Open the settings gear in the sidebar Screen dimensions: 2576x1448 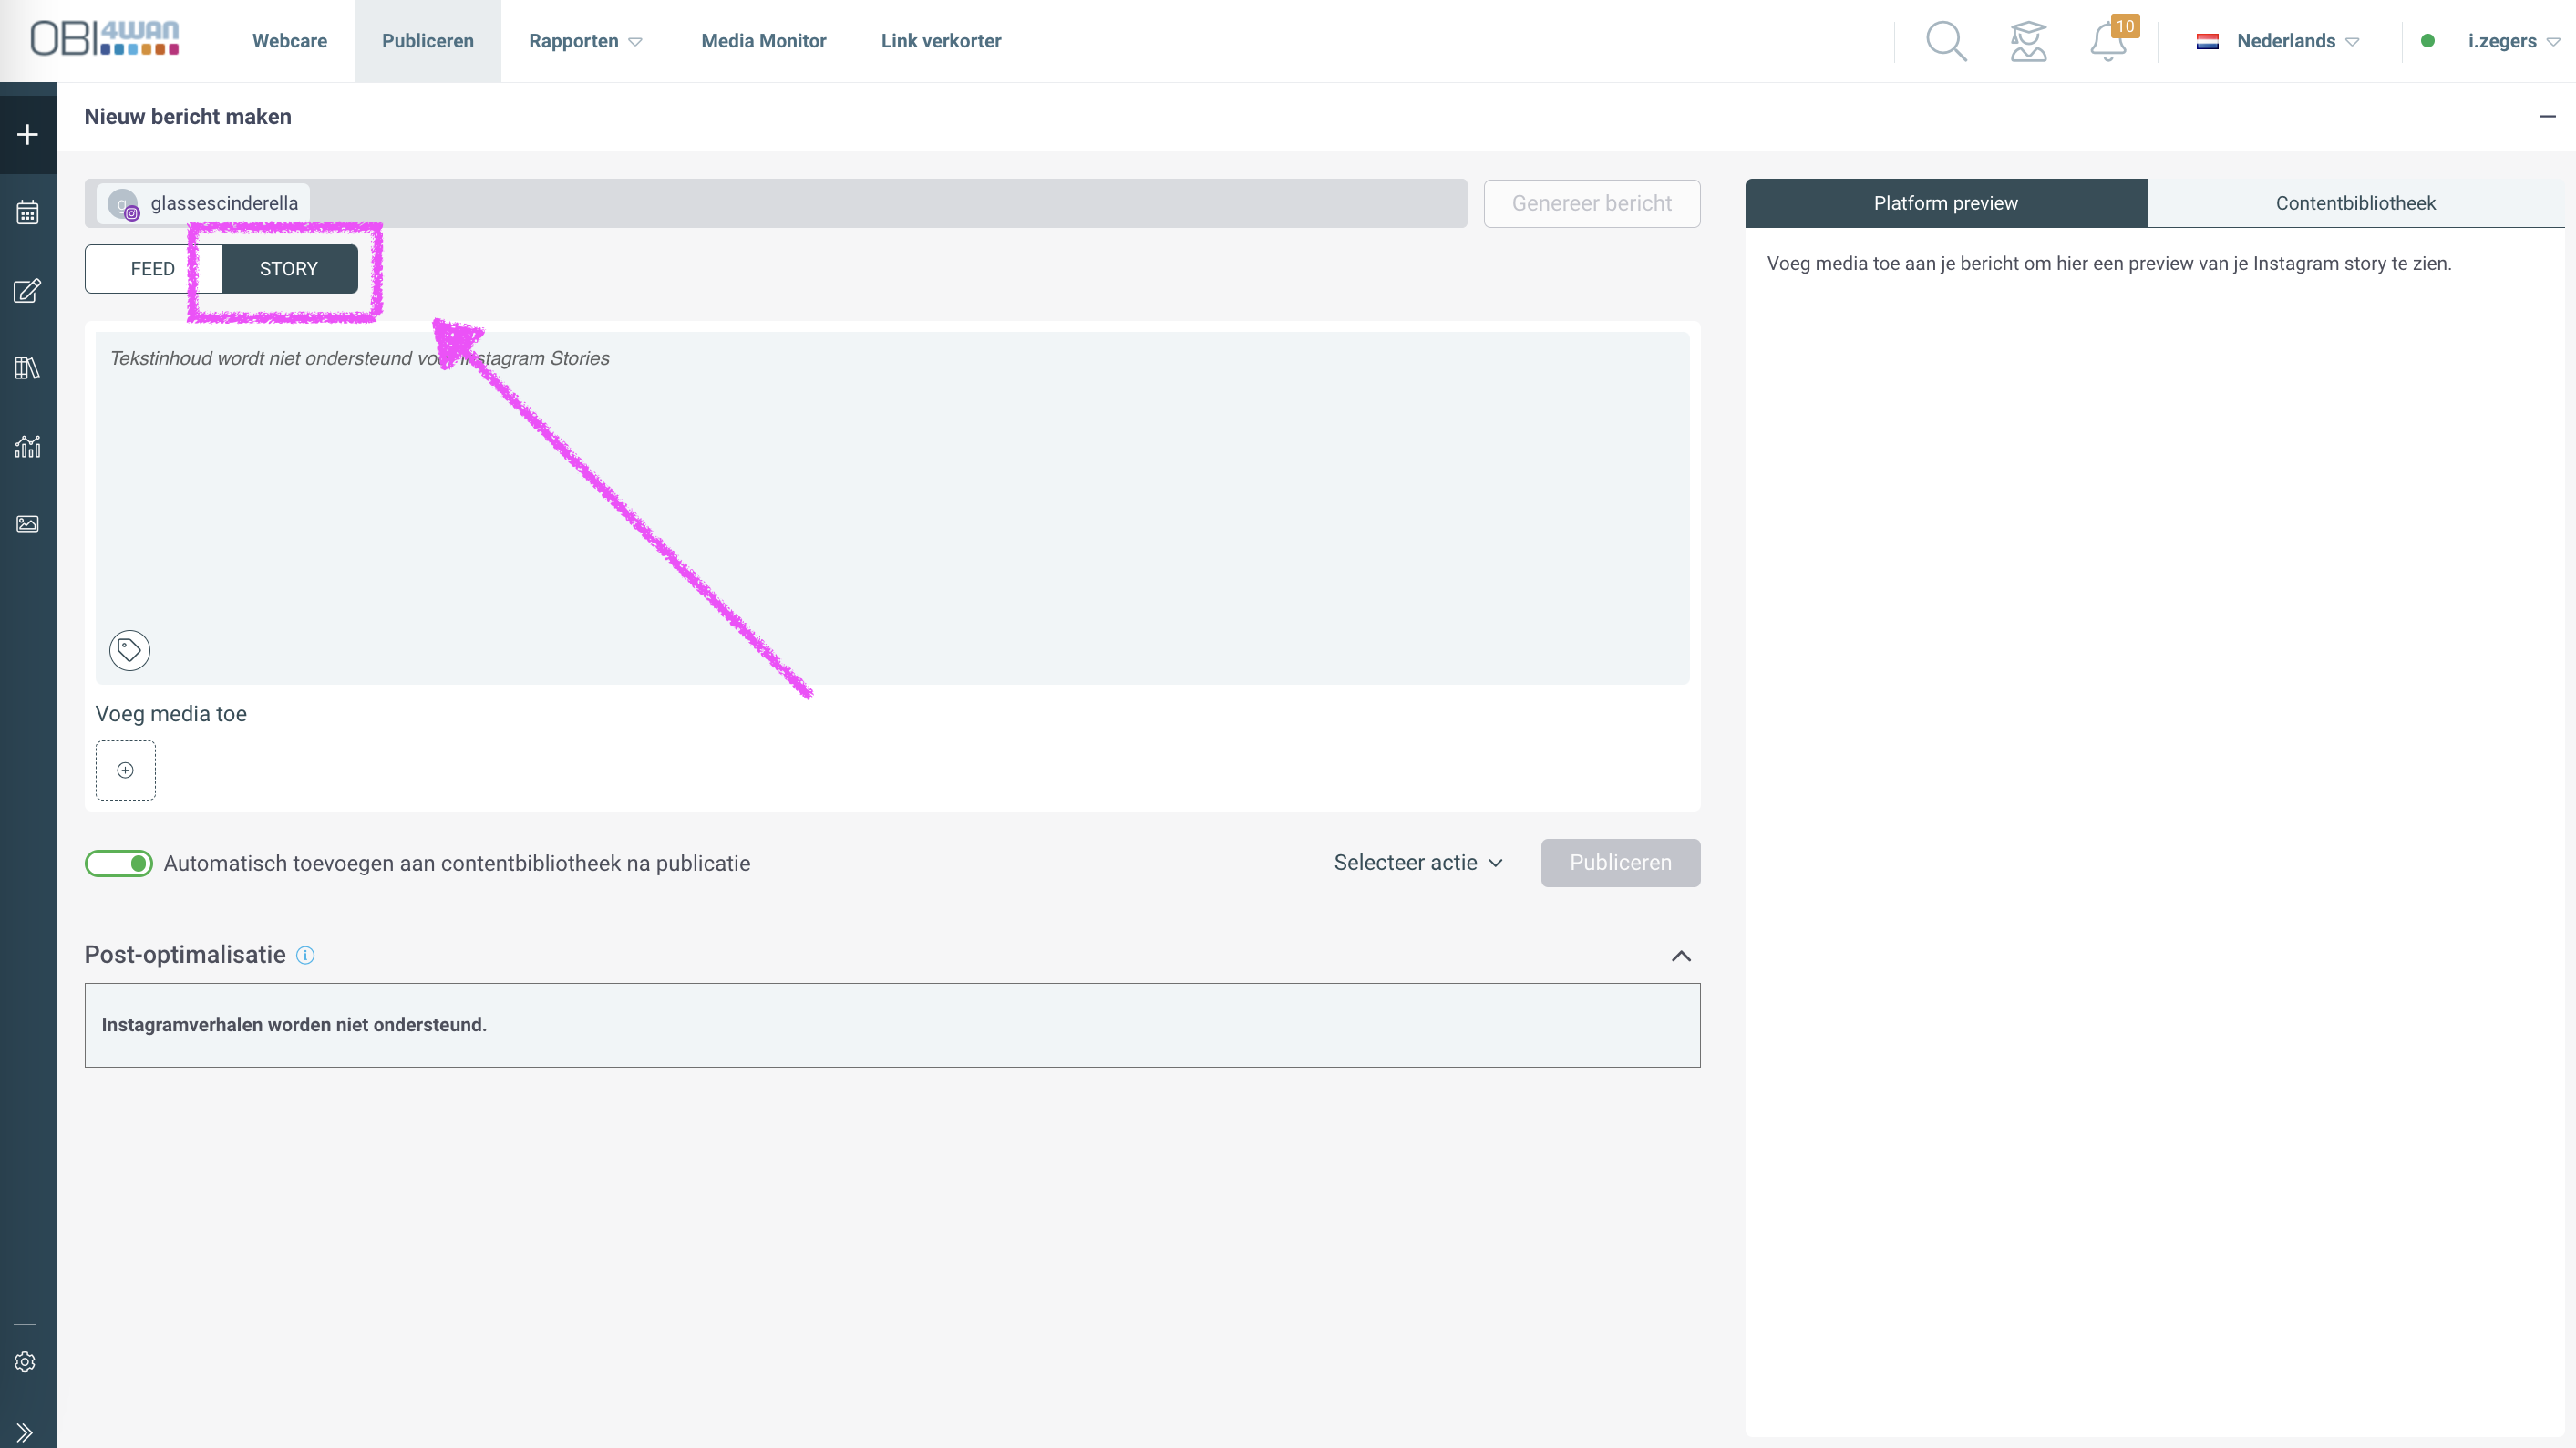pos(25,1362)
